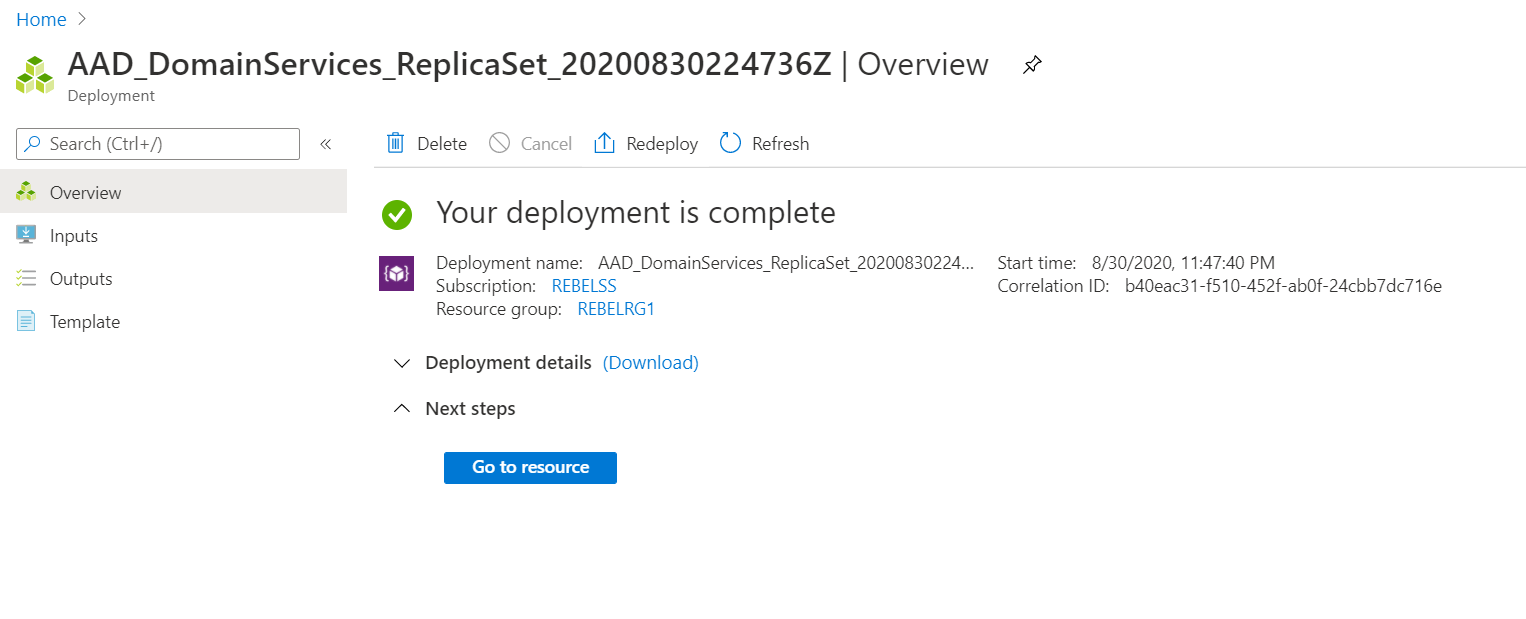
Task: Expand Deployment details chevron
Action: (402, 363)
